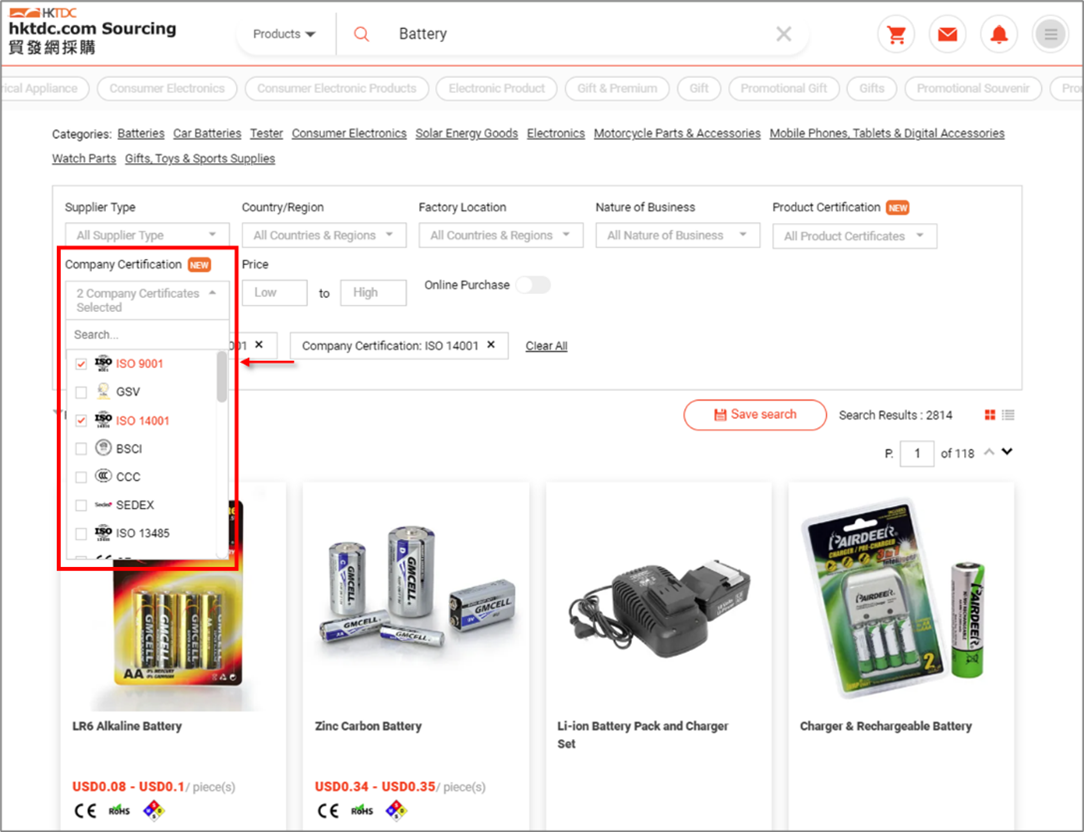
Task: Uncheck the ISO 9001 checkbox
Action: click(x=81, y=364)
